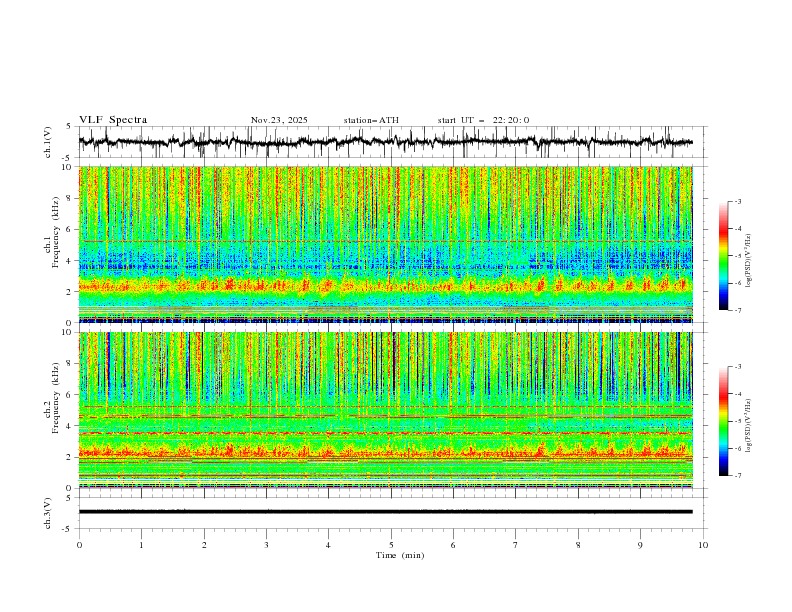The width and height of the screenshot is (792, 612).
Task: Click tick label 7 on the time axis
Action: click(516, 545)
